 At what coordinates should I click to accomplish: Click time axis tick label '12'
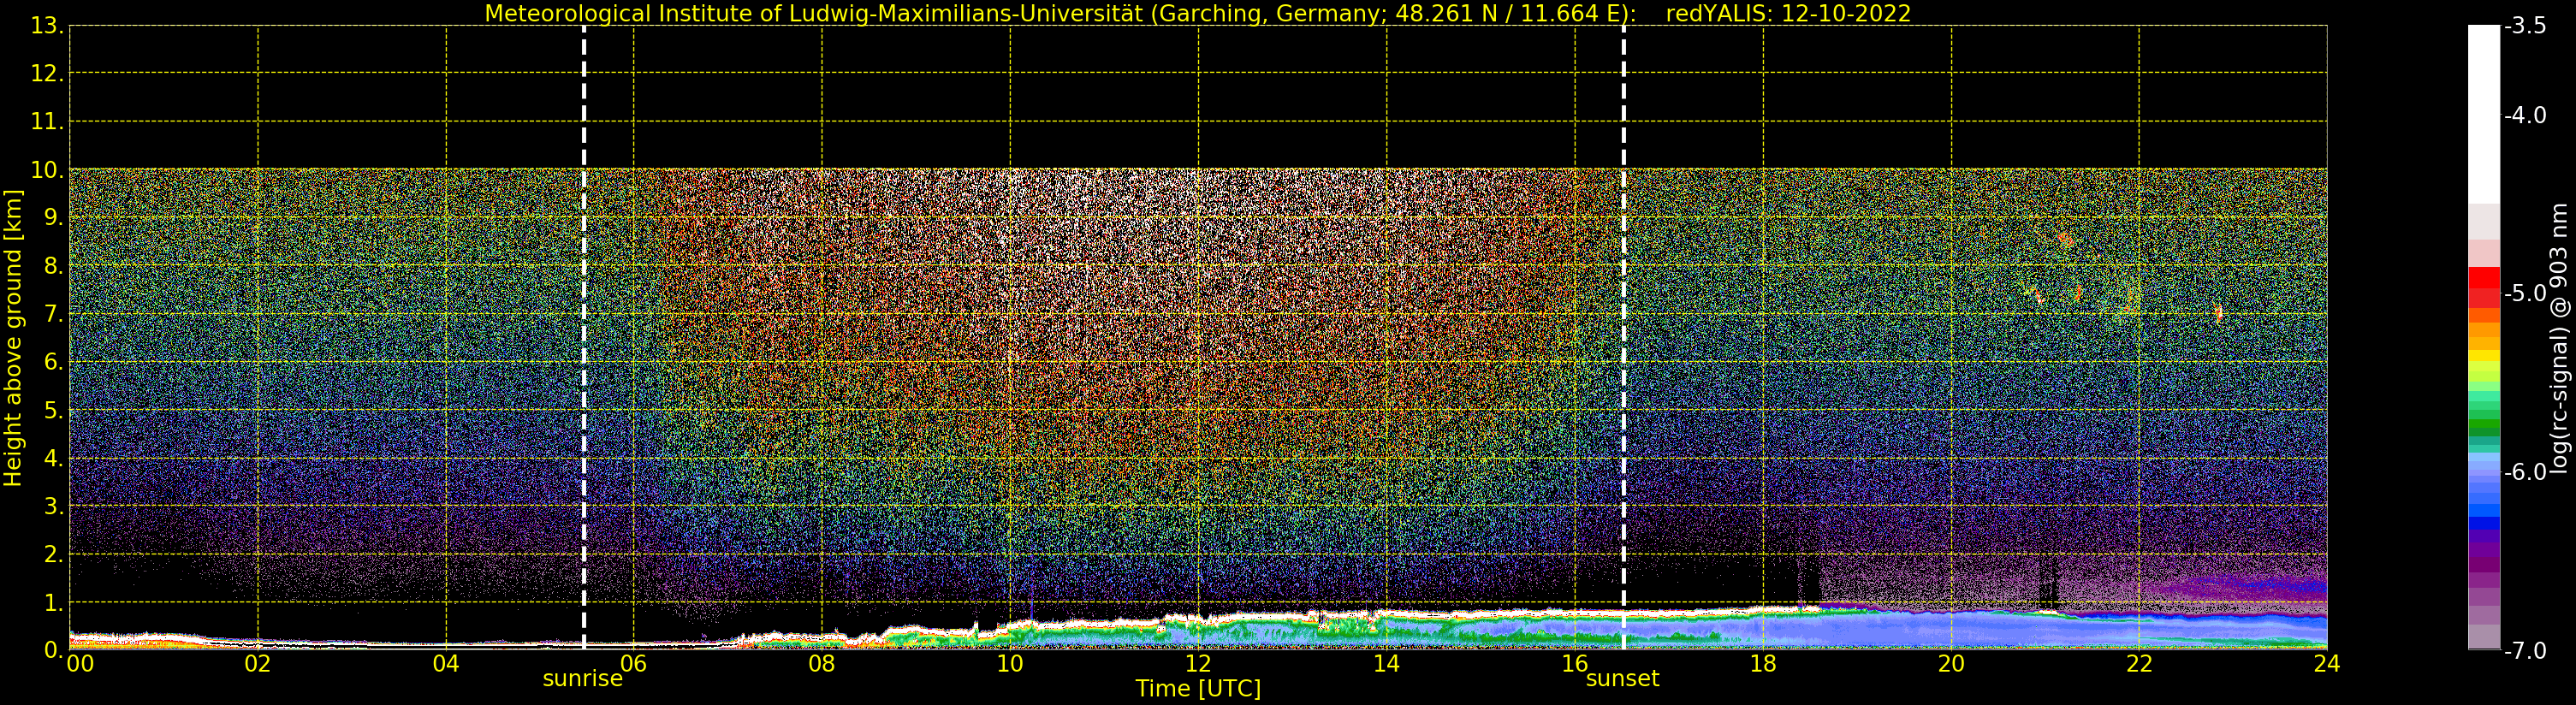(1198, 664)
